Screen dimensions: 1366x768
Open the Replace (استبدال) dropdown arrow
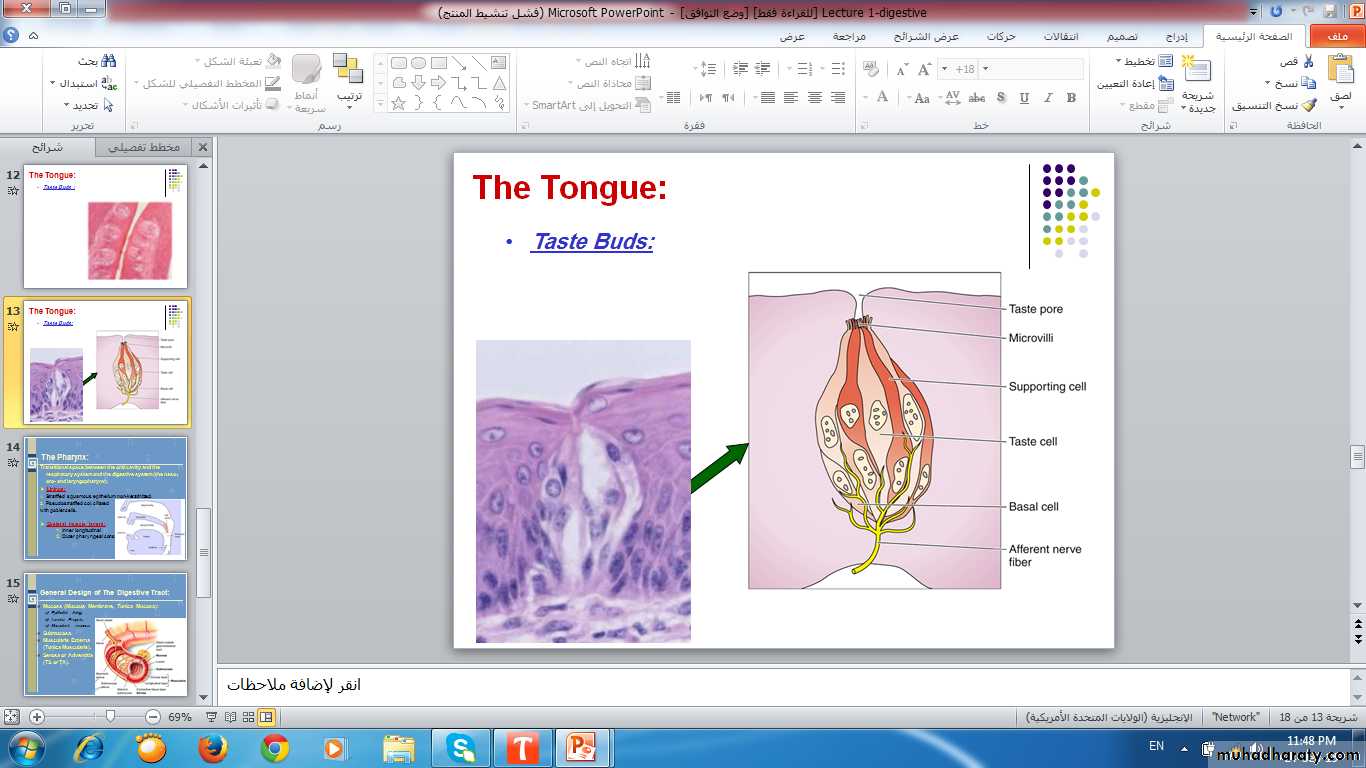point(53,84)
